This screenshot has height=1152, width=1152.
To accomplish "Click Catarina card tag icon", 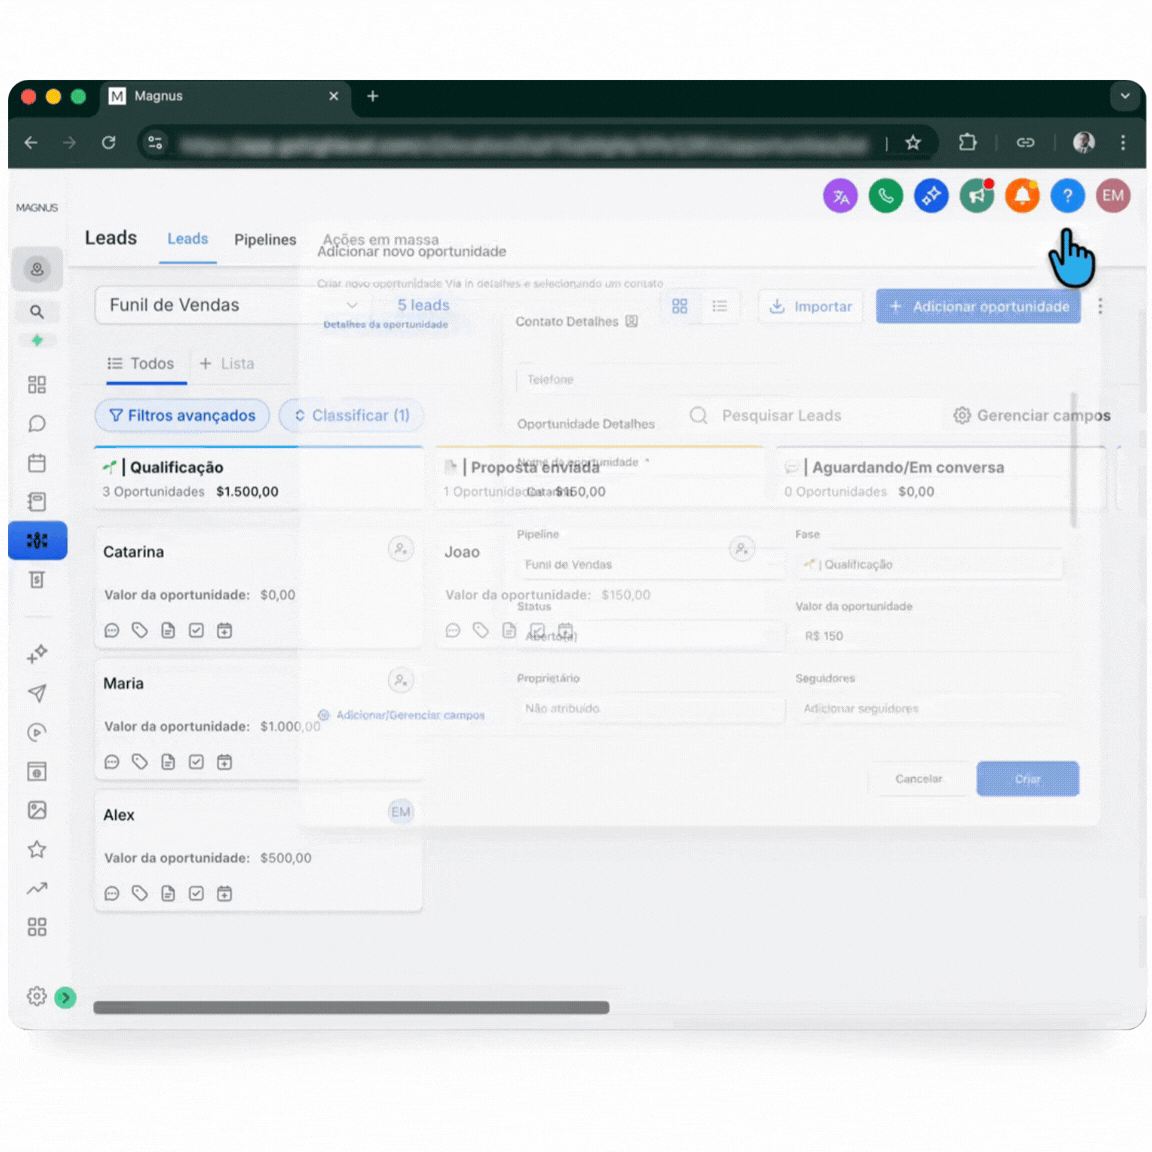I will pos(140,630).
